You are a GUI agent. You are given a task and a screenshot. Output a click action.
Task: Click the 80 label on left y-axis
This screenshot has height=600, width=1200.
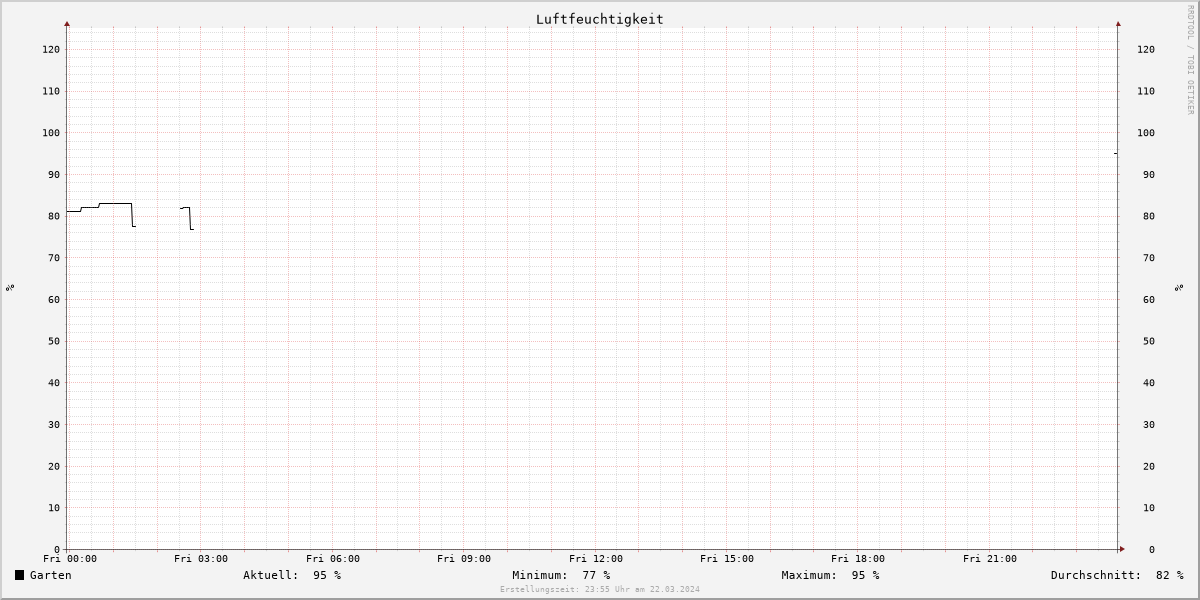tap(53, 216)
